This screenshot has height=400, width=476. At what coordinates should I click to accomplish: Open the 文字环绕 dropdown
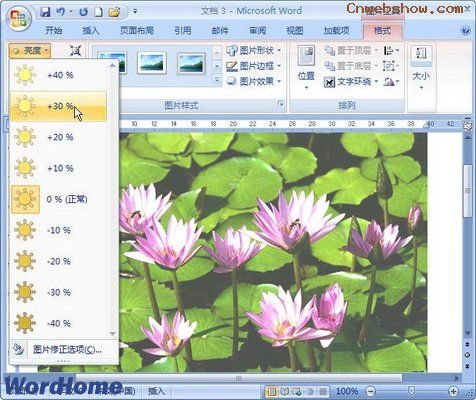[x=351, y=81]
